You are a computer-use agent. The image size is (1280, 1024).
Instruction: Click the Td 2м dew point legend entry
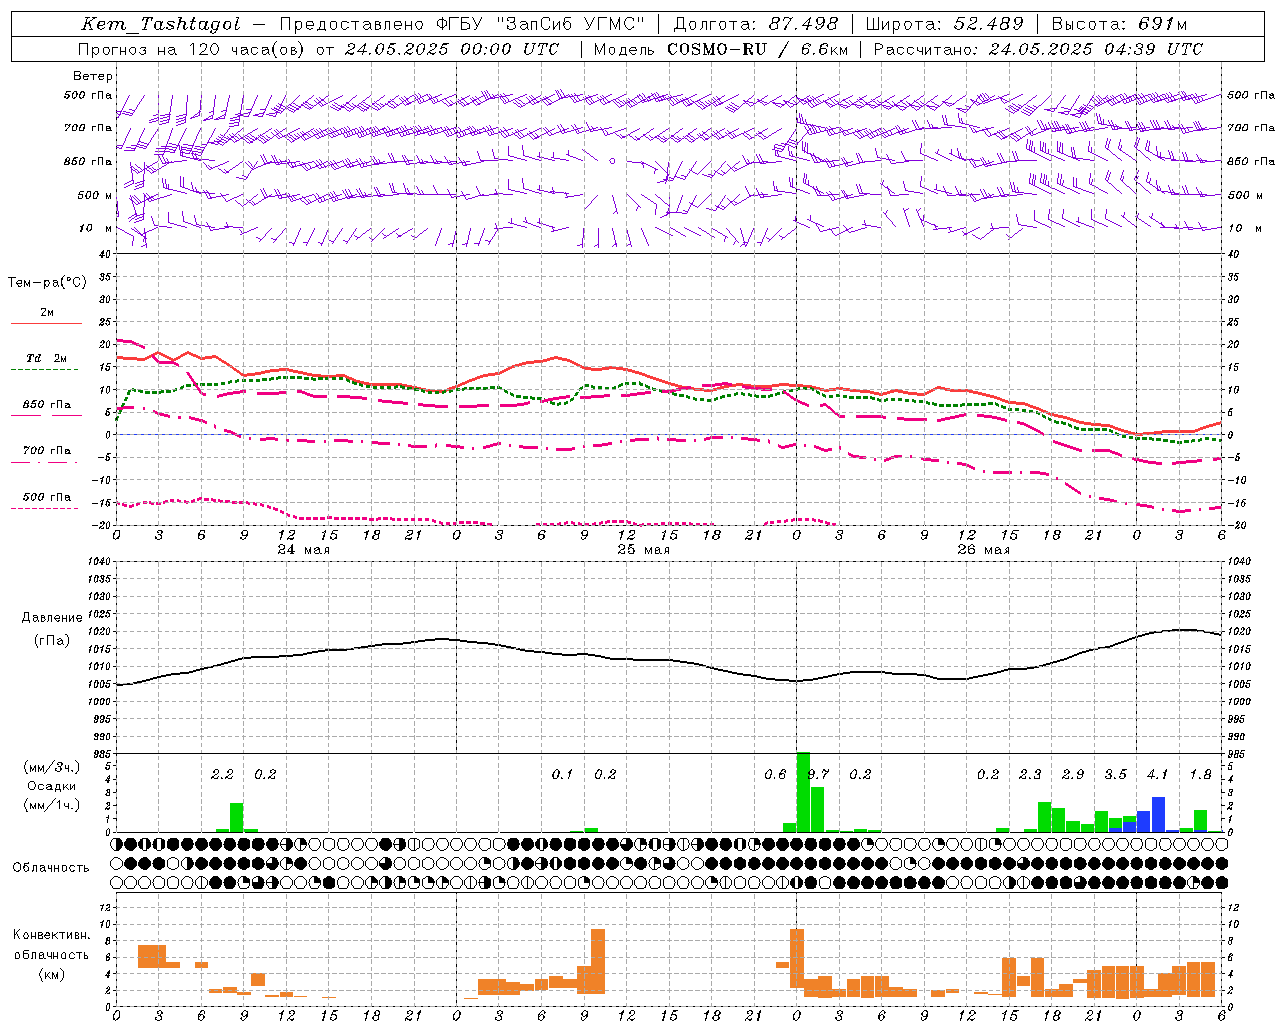tap(47, 358)
